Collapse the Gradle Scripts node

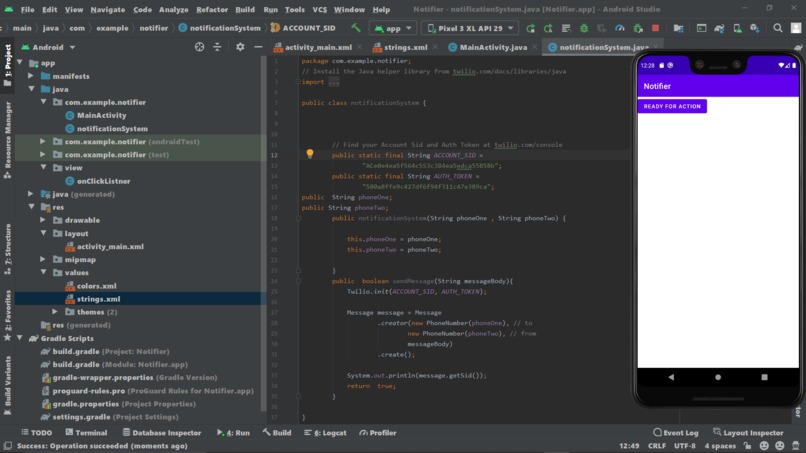(20, 338)
